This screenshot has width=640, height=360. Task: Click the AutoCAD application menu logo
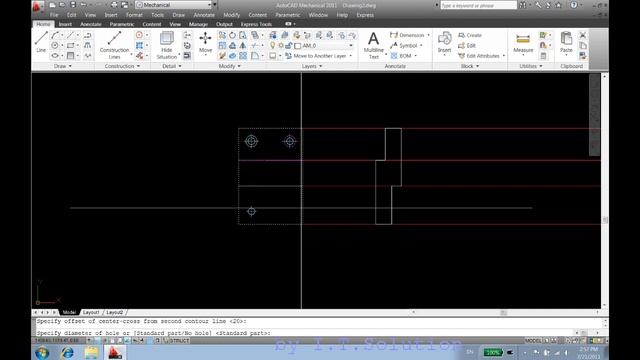point(38,6)
